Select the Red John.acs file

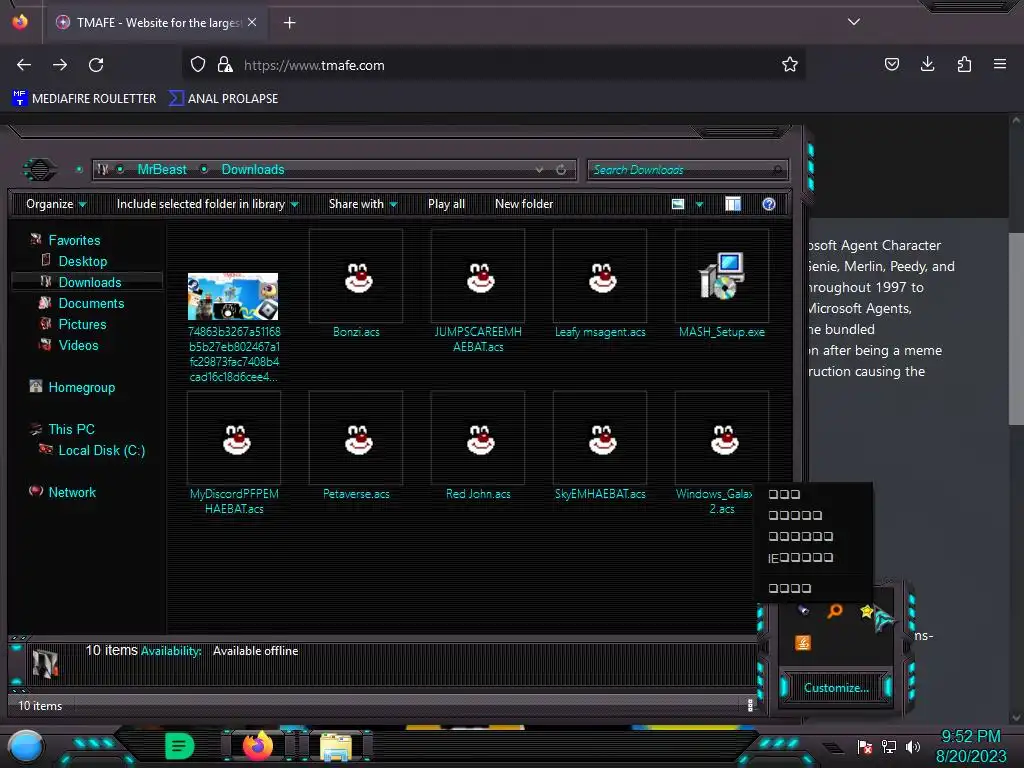tap(478, 446)
